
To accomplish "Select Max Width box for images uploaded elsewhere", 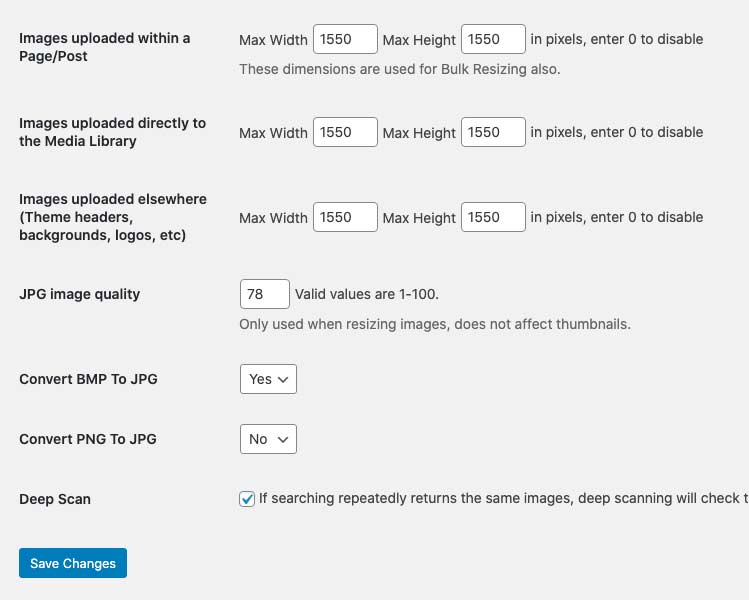I will (345, 217).
